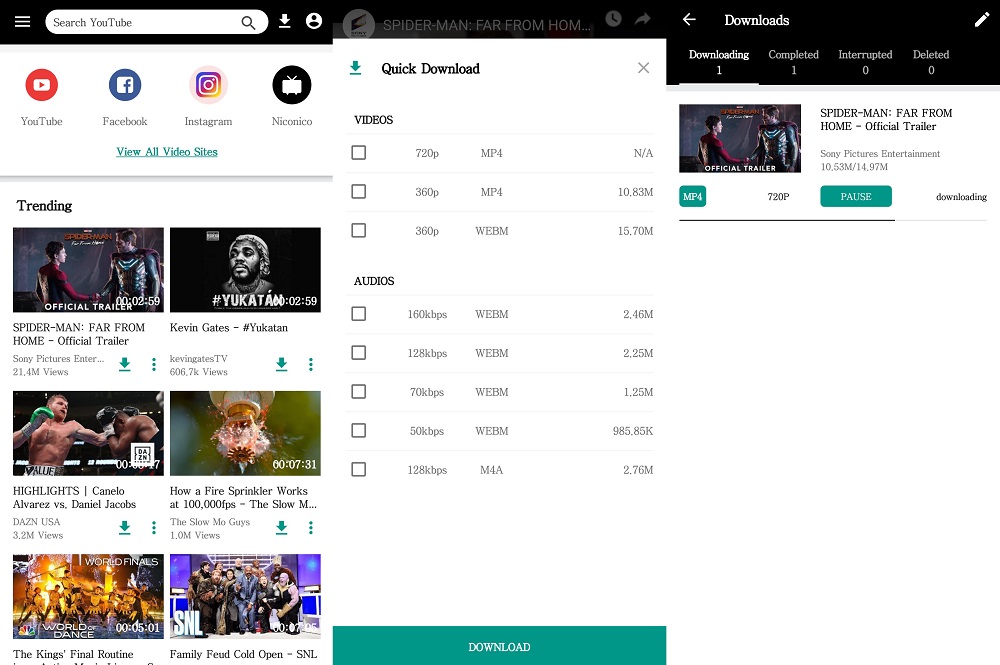The width and height of the screenshot is (1000, 665).
Task: Download the Kevin Gates #Yukatan video
Action: [x=281, y=364]
